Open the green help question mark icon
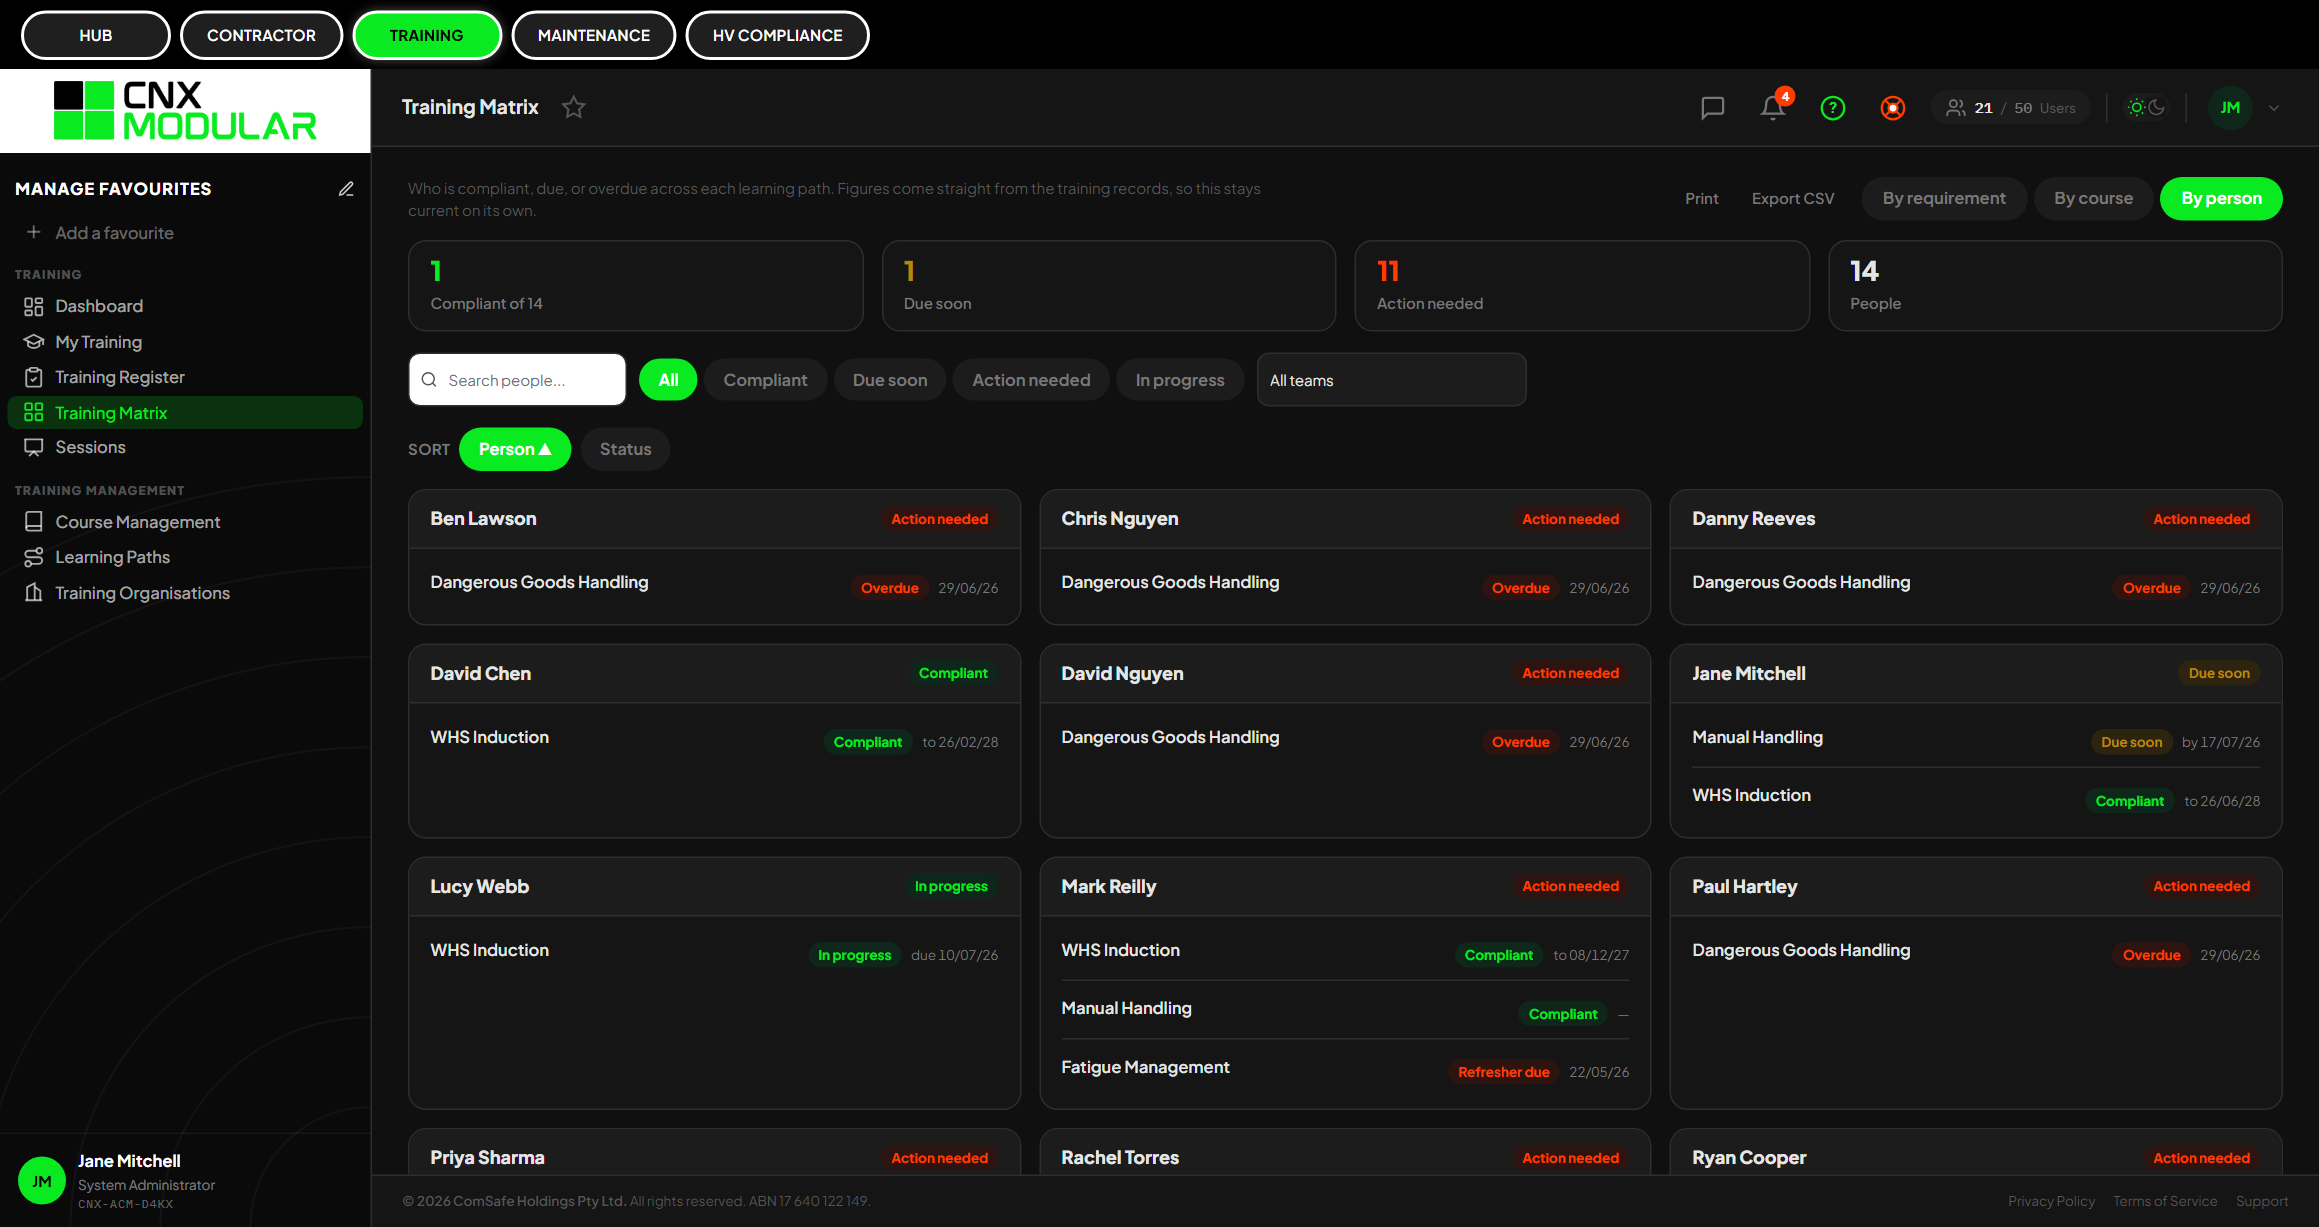This screenshot has width=2319, height=1227. tap(1833, 108)
